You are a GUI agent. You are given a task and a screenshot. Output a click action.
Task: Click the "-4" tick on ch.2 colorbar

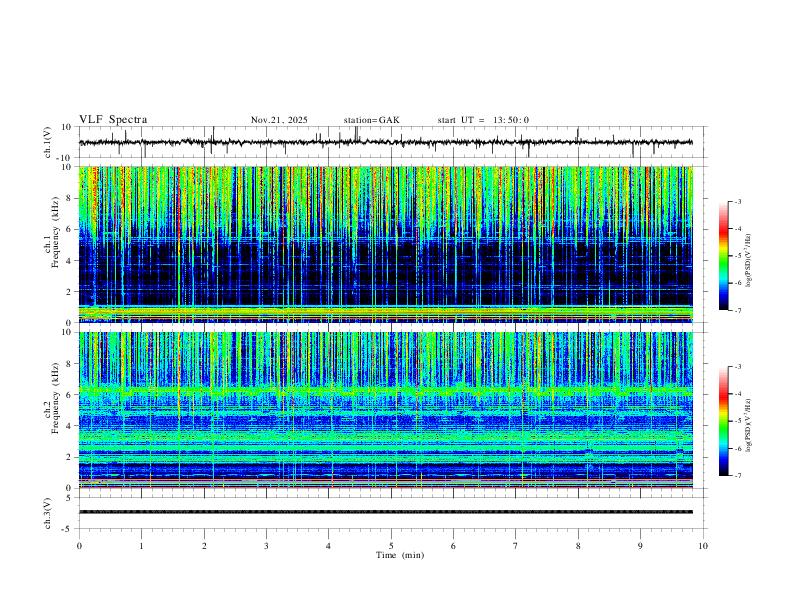pos(737,394)
